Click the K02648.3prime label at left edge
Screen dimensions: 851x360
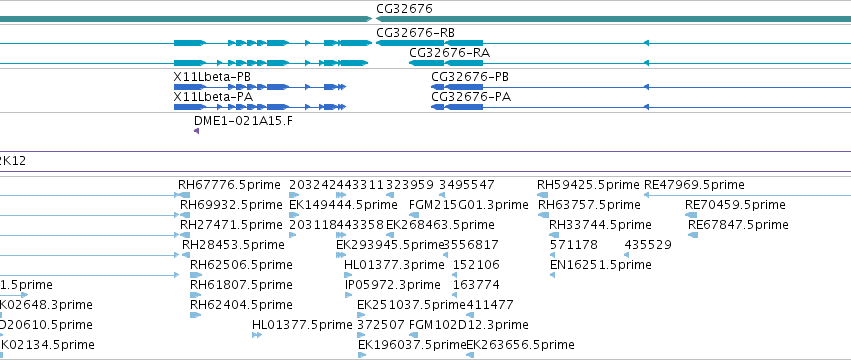(x=46, y=305)
